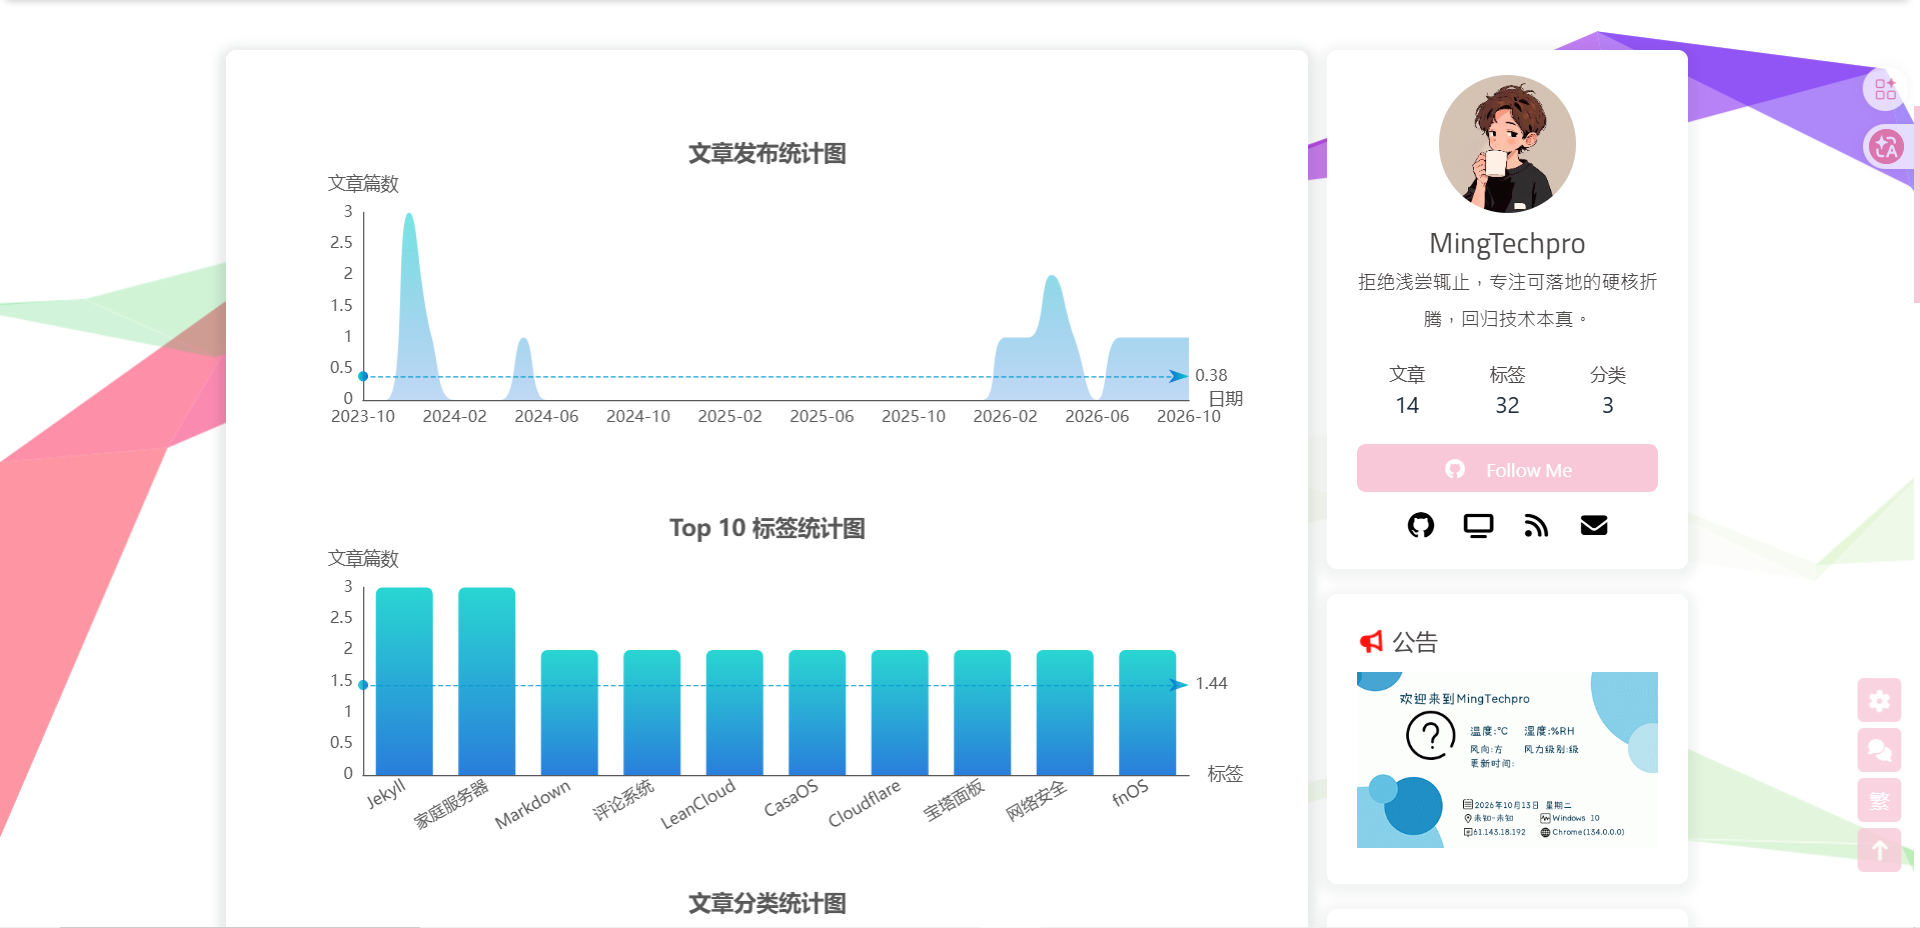Open the 标签 count 32 link
Image resolution: width=1920 pixels, height=928 pixels.
(x=1507, y=390)
